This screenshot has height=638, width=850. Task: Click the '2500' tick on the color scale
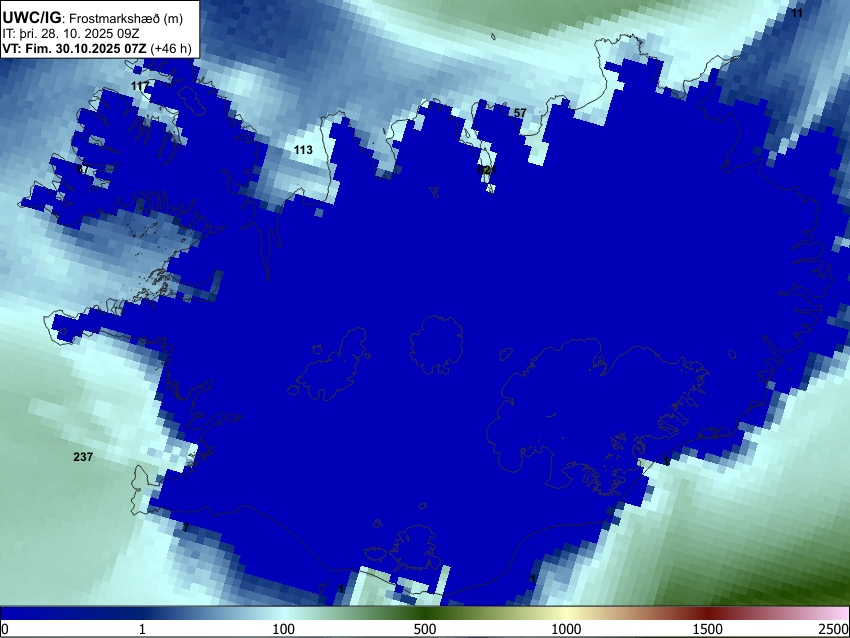(835, 629)
